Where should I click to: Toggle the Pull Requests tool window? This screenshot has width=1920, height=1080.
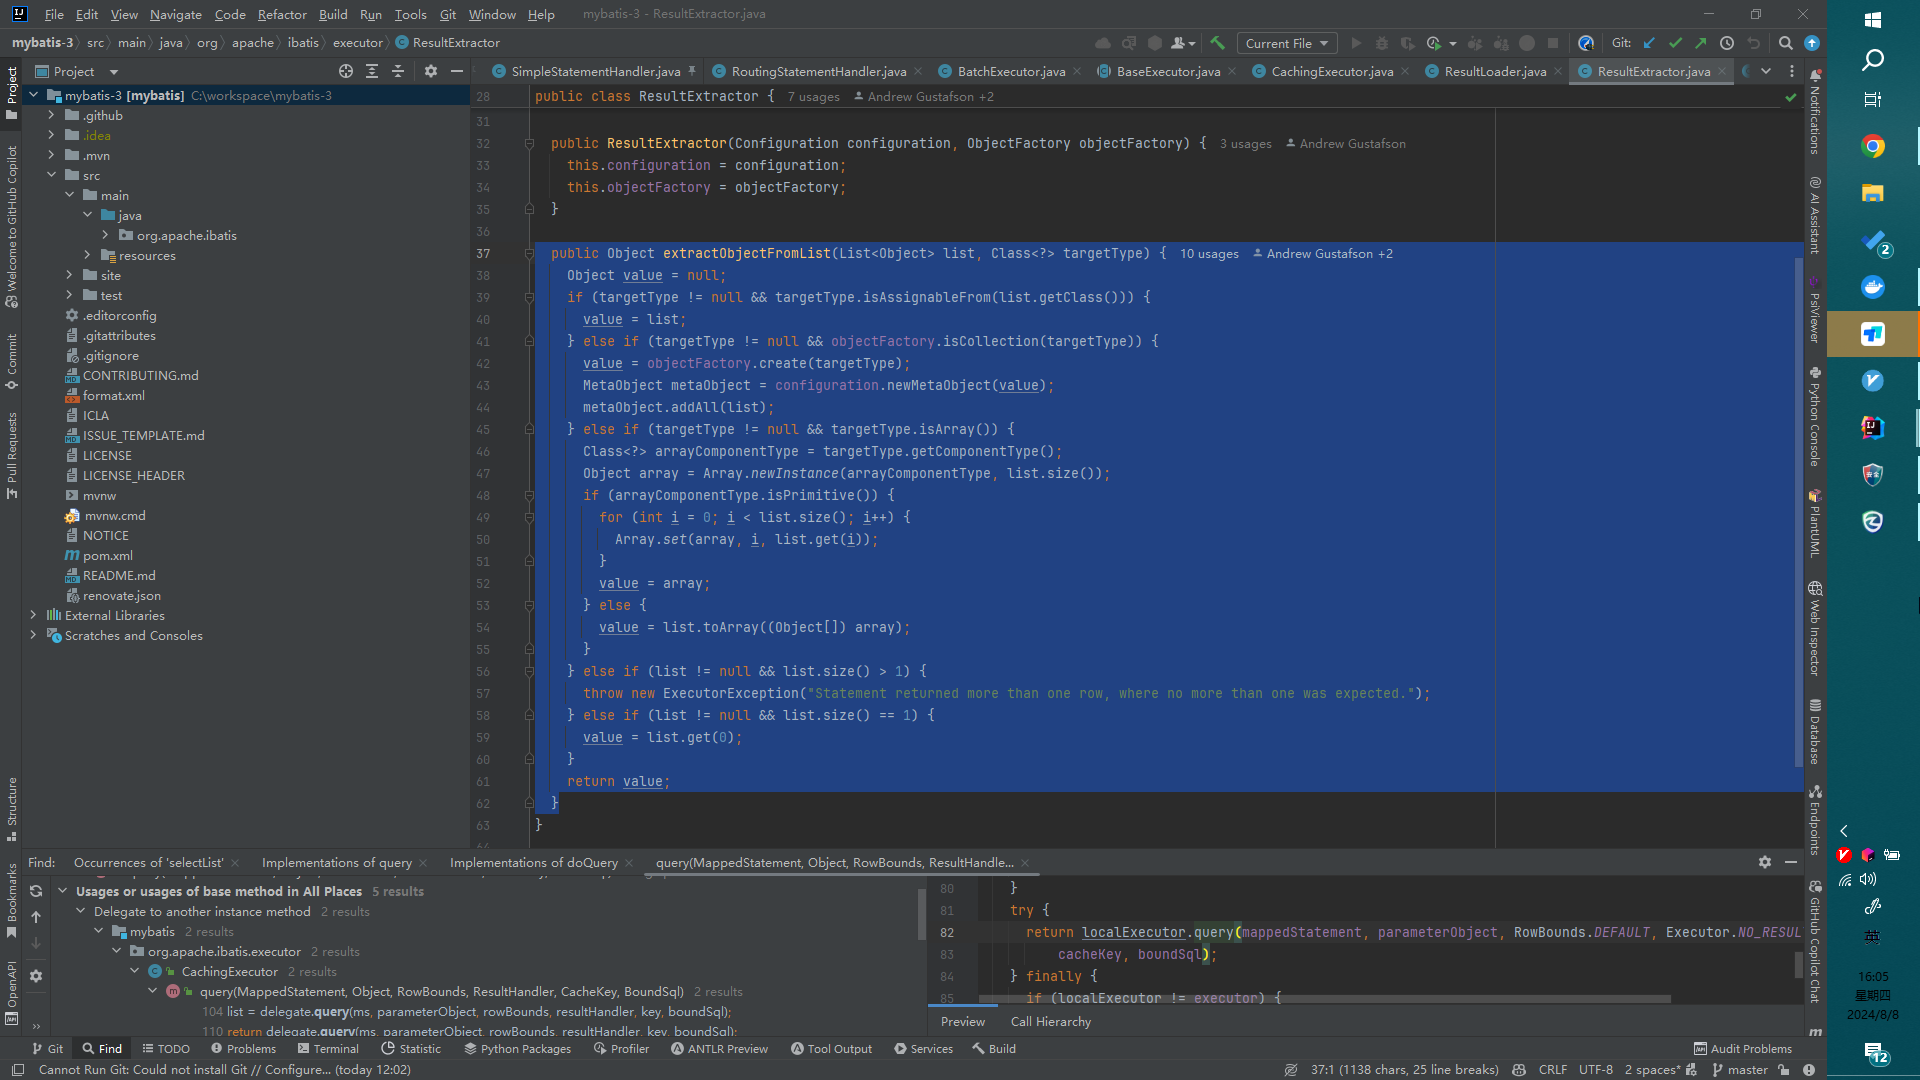click(x=12, y=455)
